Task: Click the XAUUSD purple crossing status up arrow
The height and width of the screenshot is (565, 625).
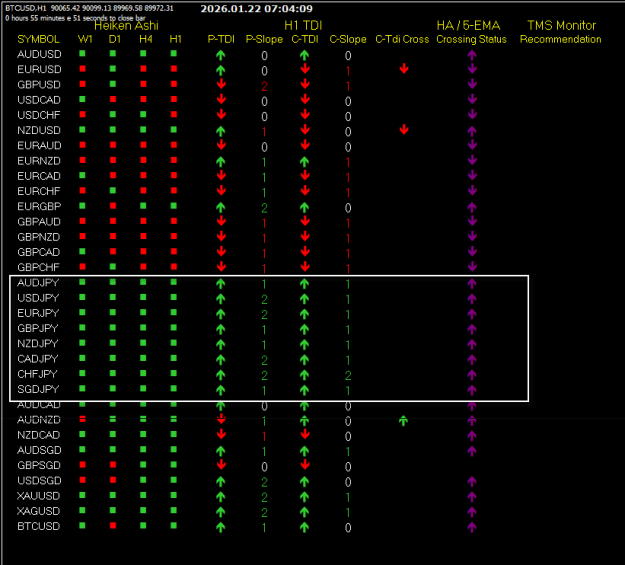Action: pos(472,497)
